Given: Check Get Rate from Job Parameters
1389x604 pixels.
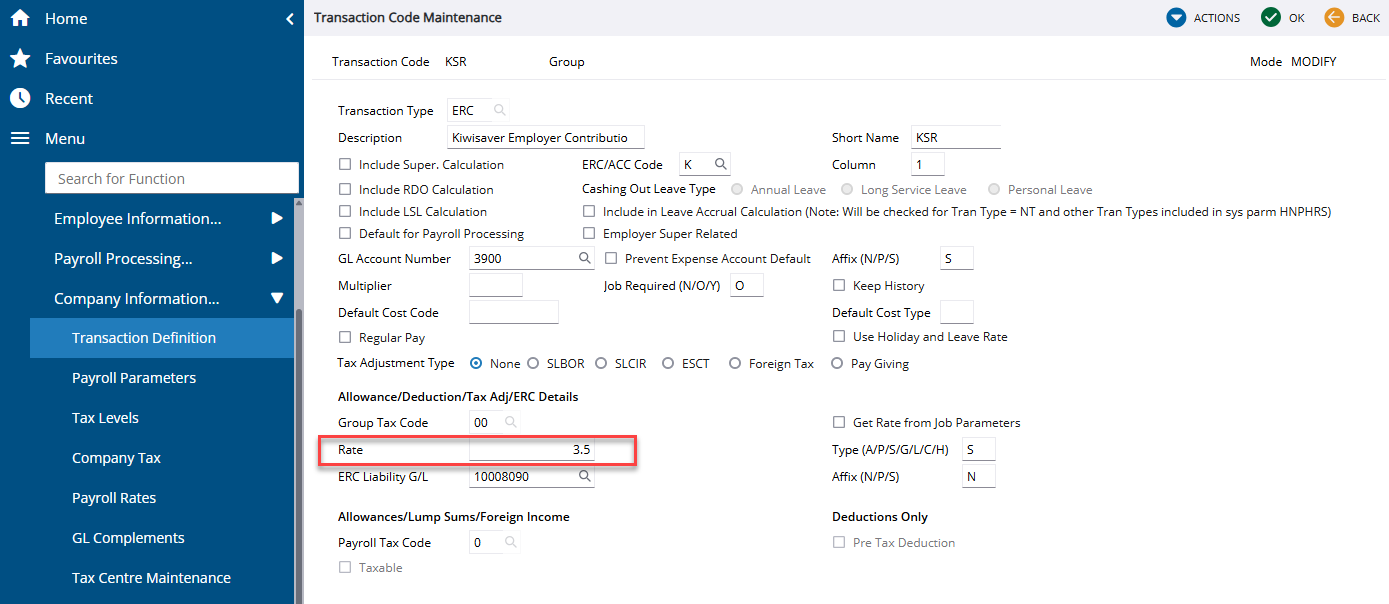Looking at the screenshot, I should coord(839,422).
